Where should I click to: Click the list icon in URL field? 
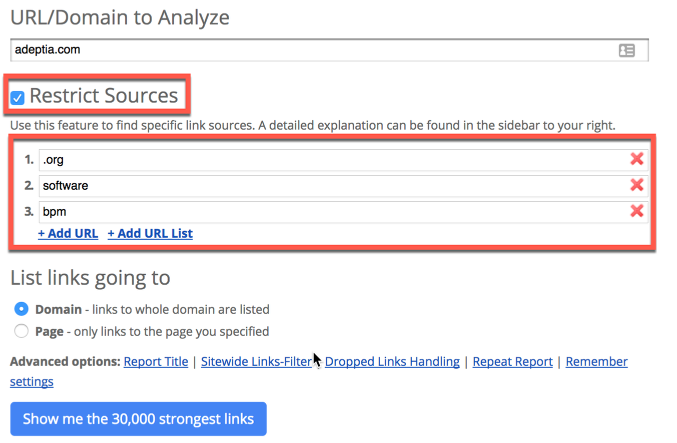pyautogui.click(x=626, y=51)
